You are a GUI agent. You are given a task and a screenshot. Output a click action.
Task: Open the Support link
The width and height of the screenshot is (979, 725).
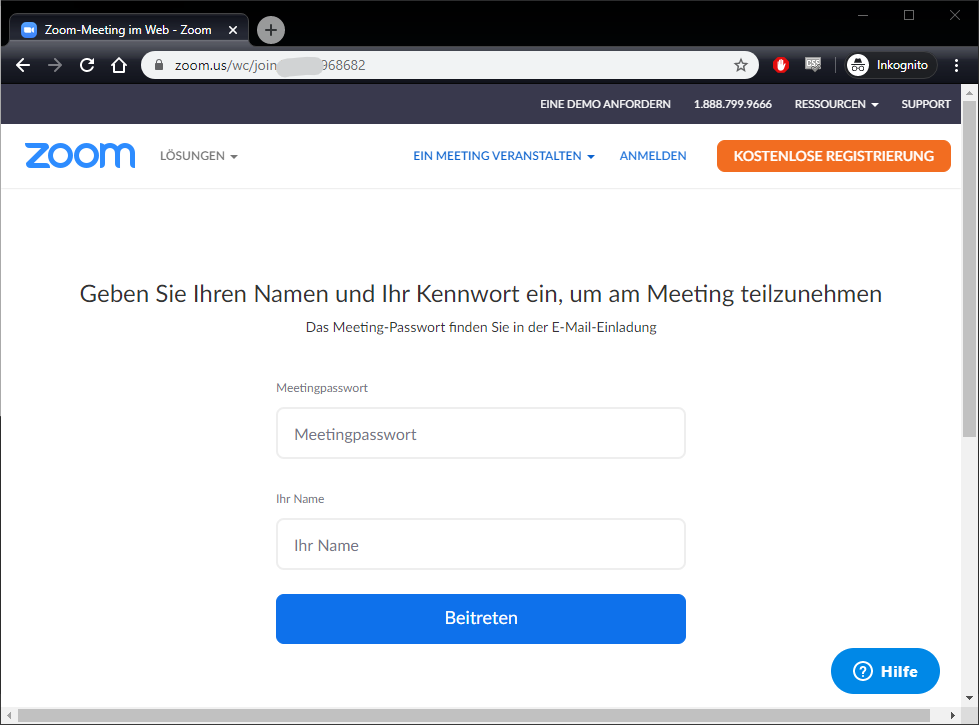[926, 104]
